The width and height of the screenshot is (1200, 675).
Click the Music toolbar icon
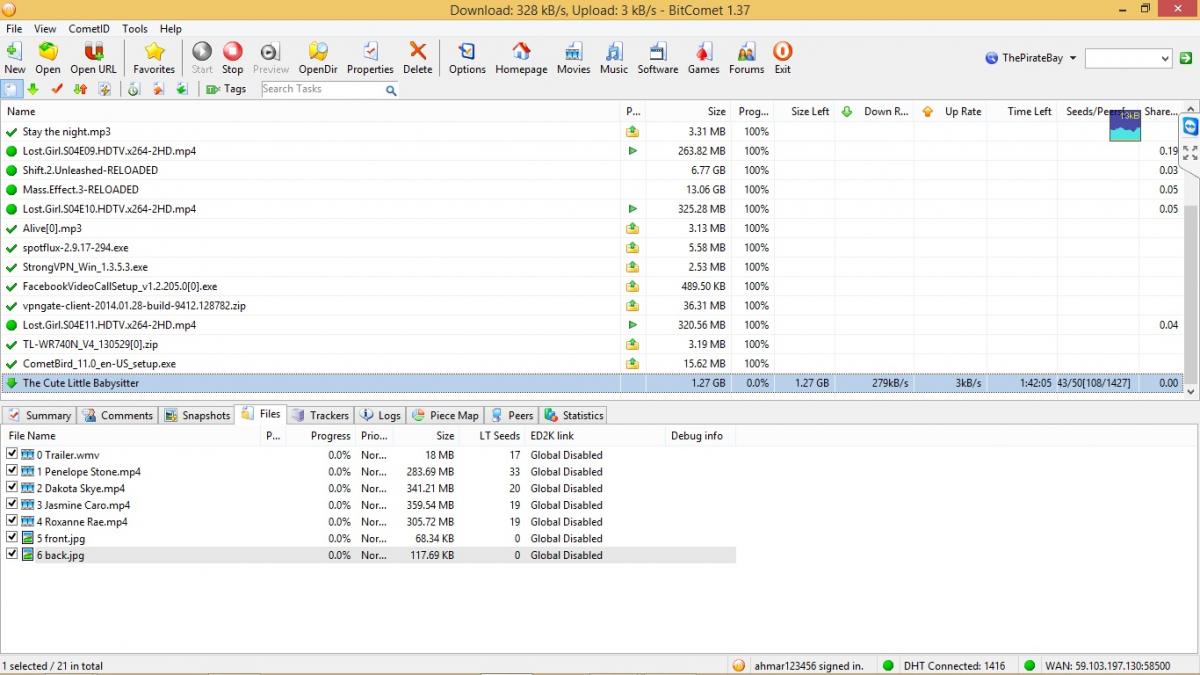[614, 58]
